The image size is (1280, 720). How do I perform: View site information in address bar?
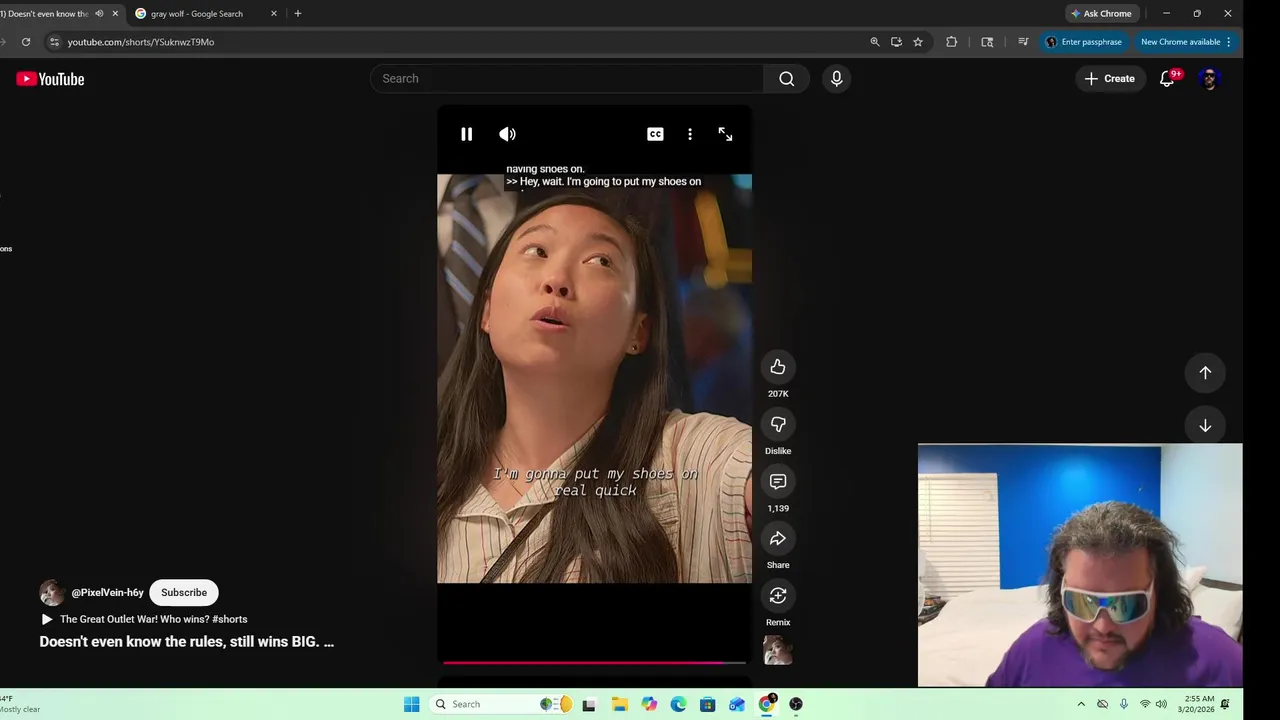55,42
